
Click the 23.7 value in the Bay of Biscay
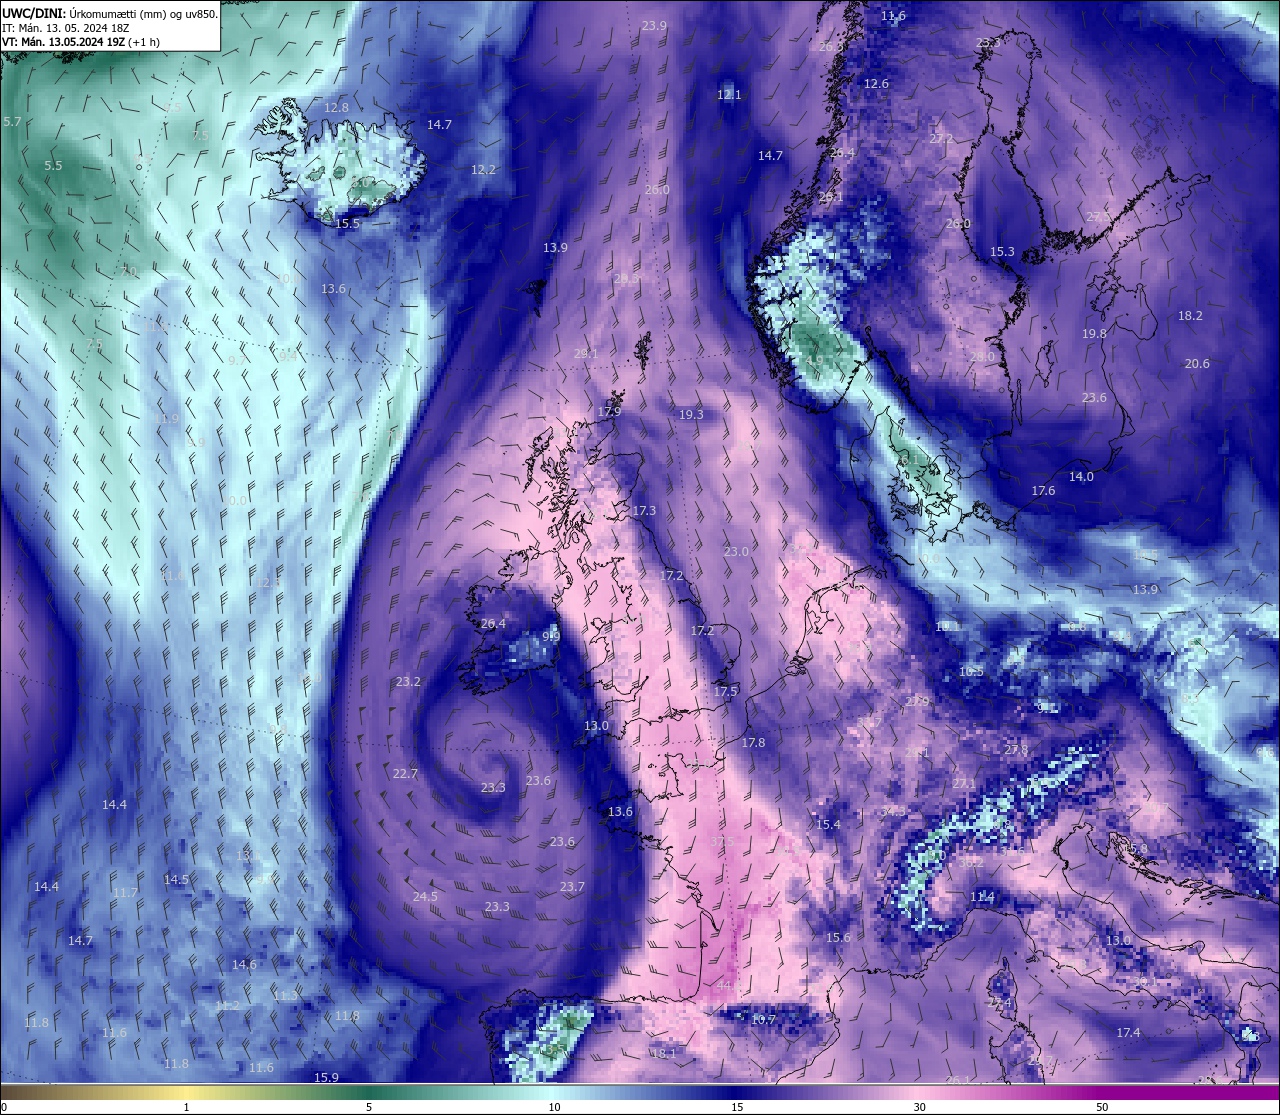click(572, 887)
